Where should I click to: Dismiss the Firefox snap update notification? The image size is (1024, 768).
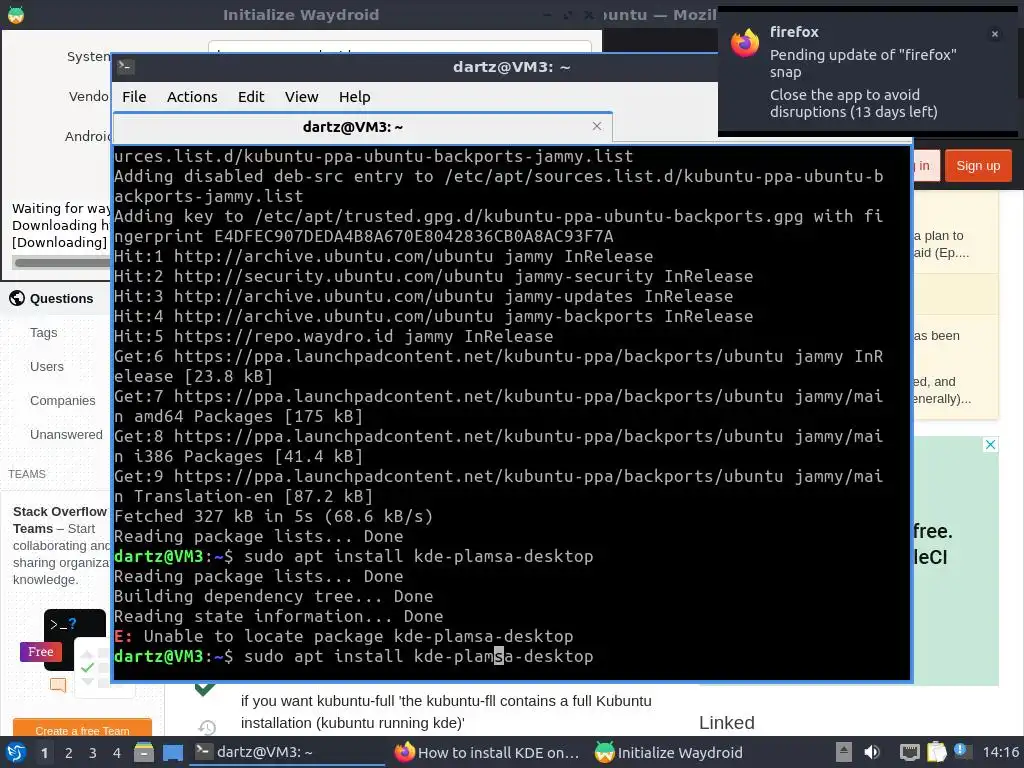coord(994,35)
